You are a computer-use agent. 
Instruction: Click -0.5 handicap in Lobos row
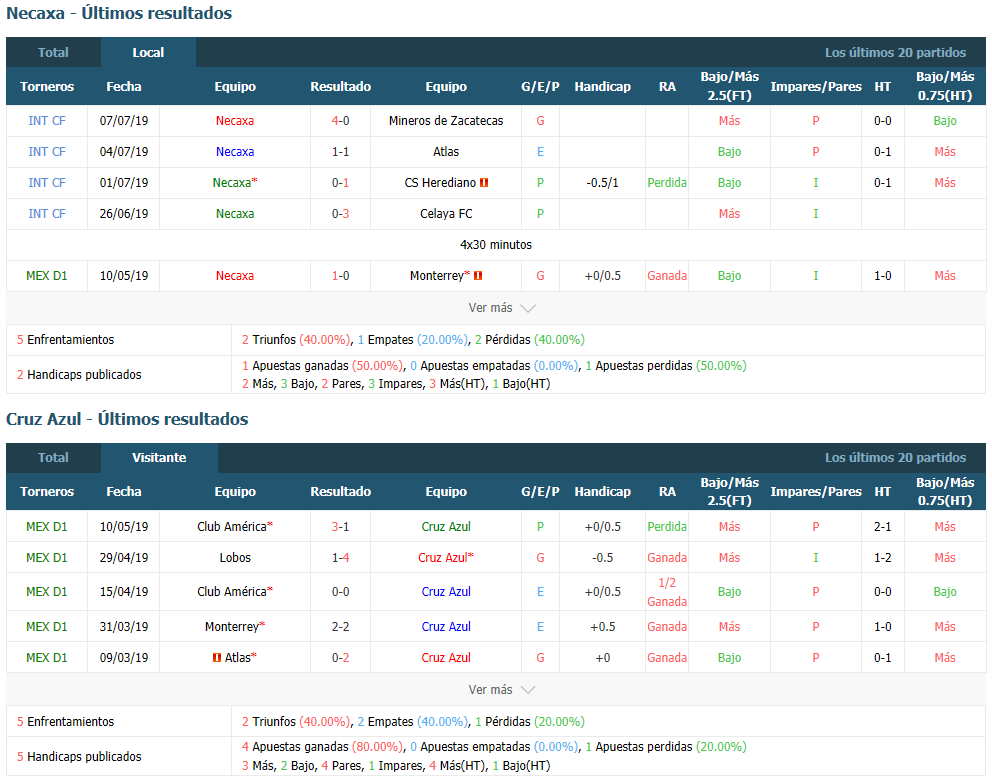602,557
